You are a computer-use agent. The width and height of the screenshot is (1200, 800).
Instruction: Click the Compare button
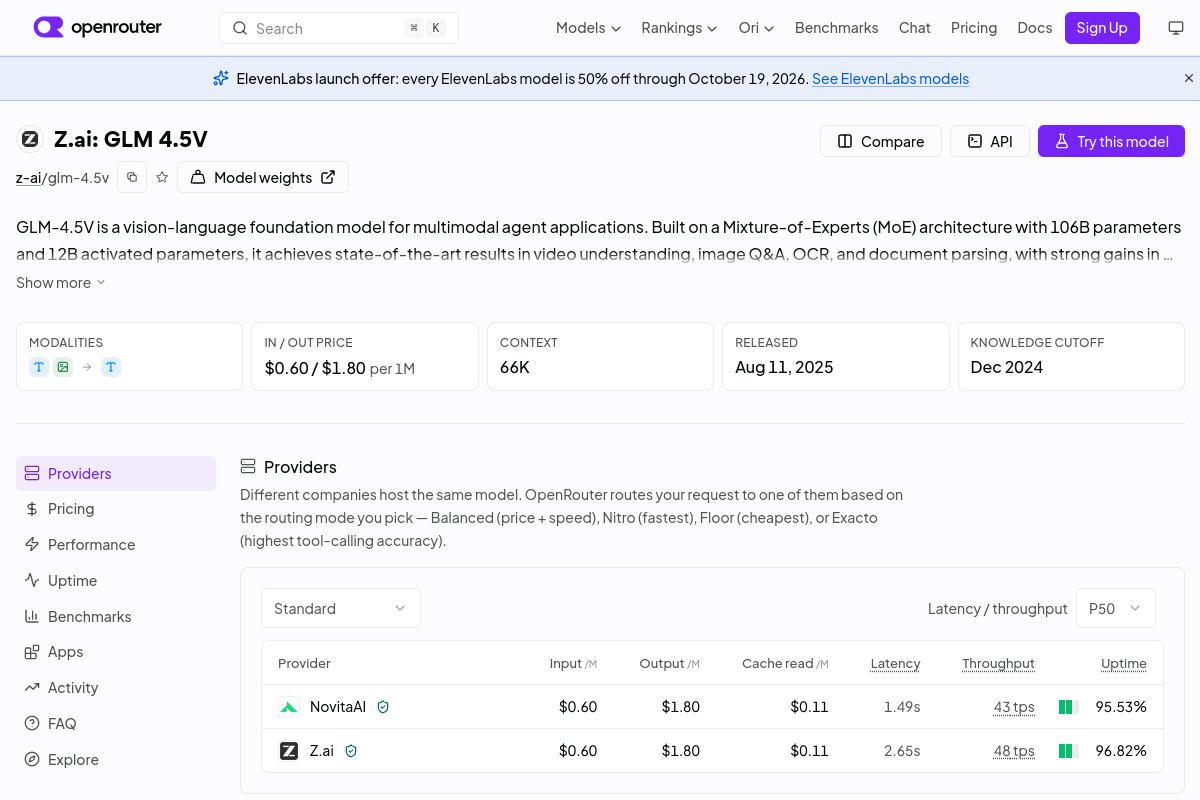pyautogui.click(x=880, y=141)
